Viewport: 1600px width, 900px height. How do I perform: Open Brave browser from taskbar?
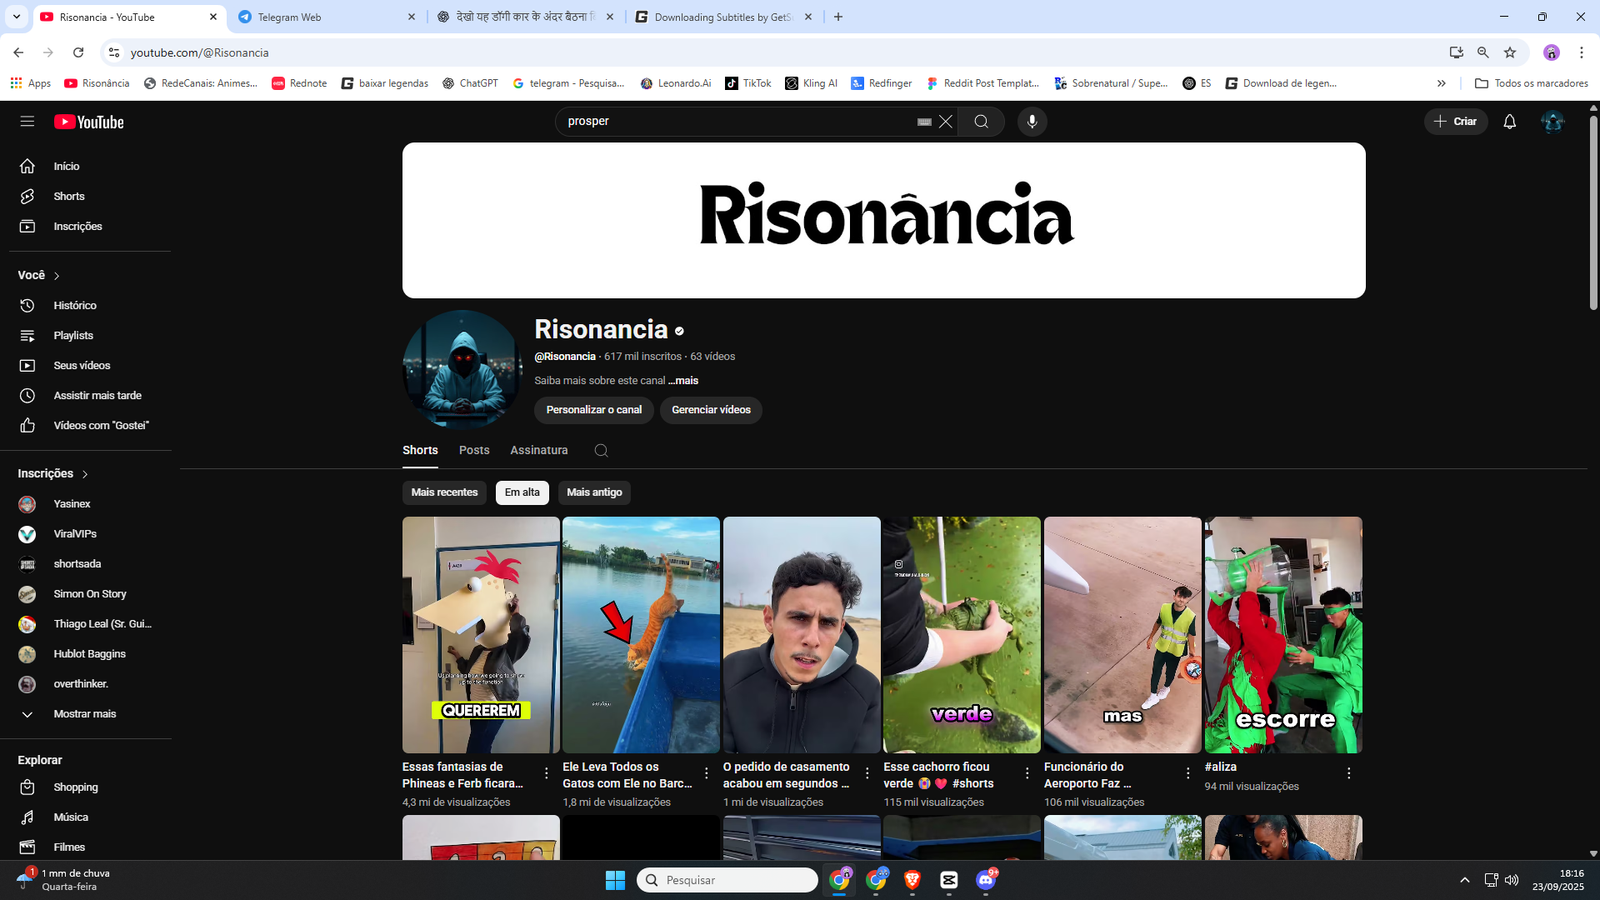point(912,880)
